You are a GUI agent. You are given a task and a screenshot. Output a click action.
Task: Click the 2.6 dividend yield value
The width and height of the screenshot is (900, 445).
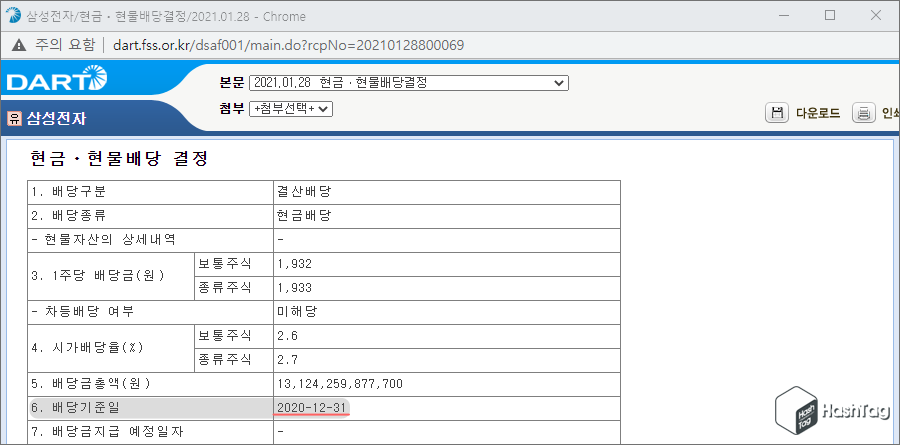(x=288, y=336)
